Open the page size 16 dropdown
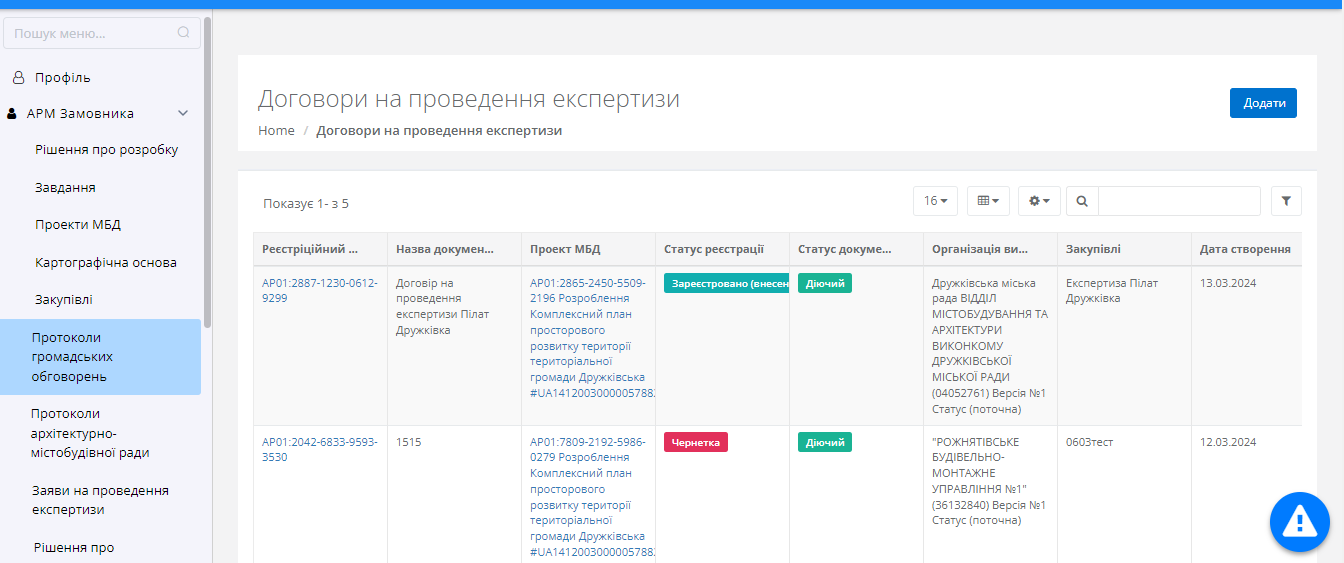Image resolution: width=1344 pixels, height=563 pixels. click(x=935, y=201)
